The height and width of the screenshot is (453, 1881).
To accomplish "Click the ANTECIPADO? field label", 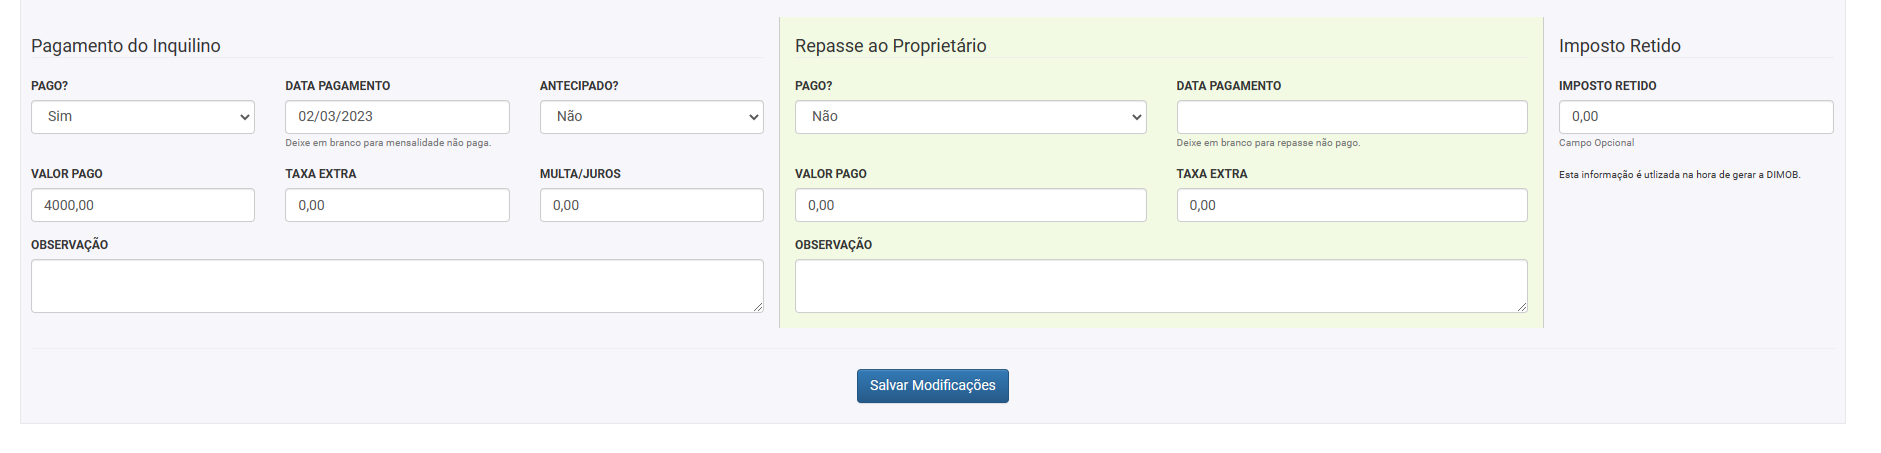I will 579,86.
